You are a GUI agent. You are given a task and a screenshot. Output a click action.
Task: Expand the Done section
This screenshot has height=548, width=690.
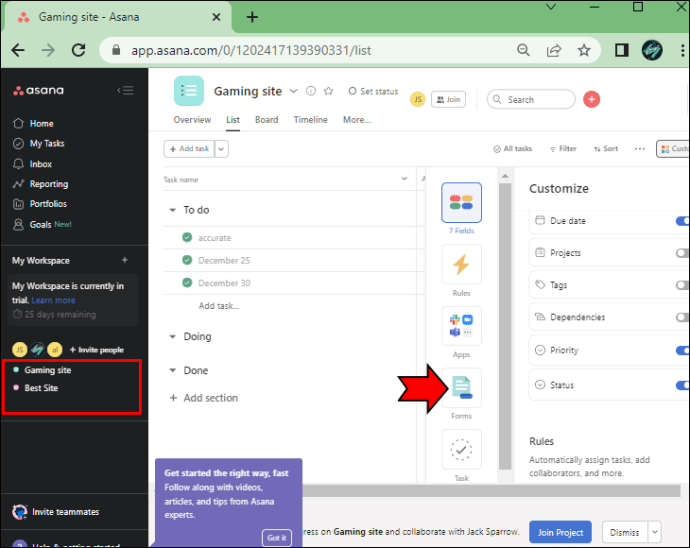[x=172, y=371]
